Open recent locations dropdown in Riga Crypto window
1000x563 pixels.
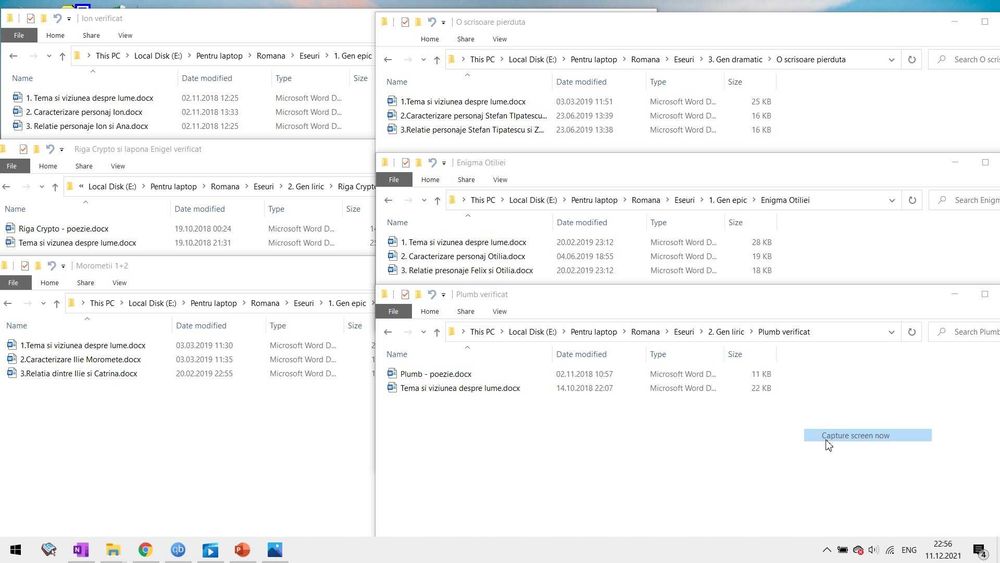point(41,187)
